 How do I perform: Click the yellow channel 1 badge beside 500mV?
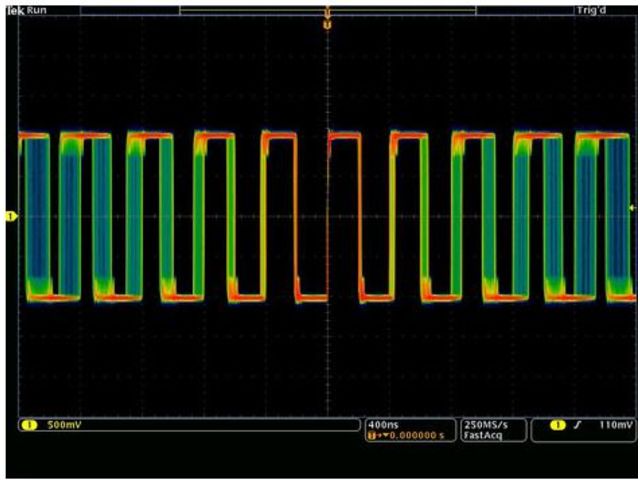[29, 426]
